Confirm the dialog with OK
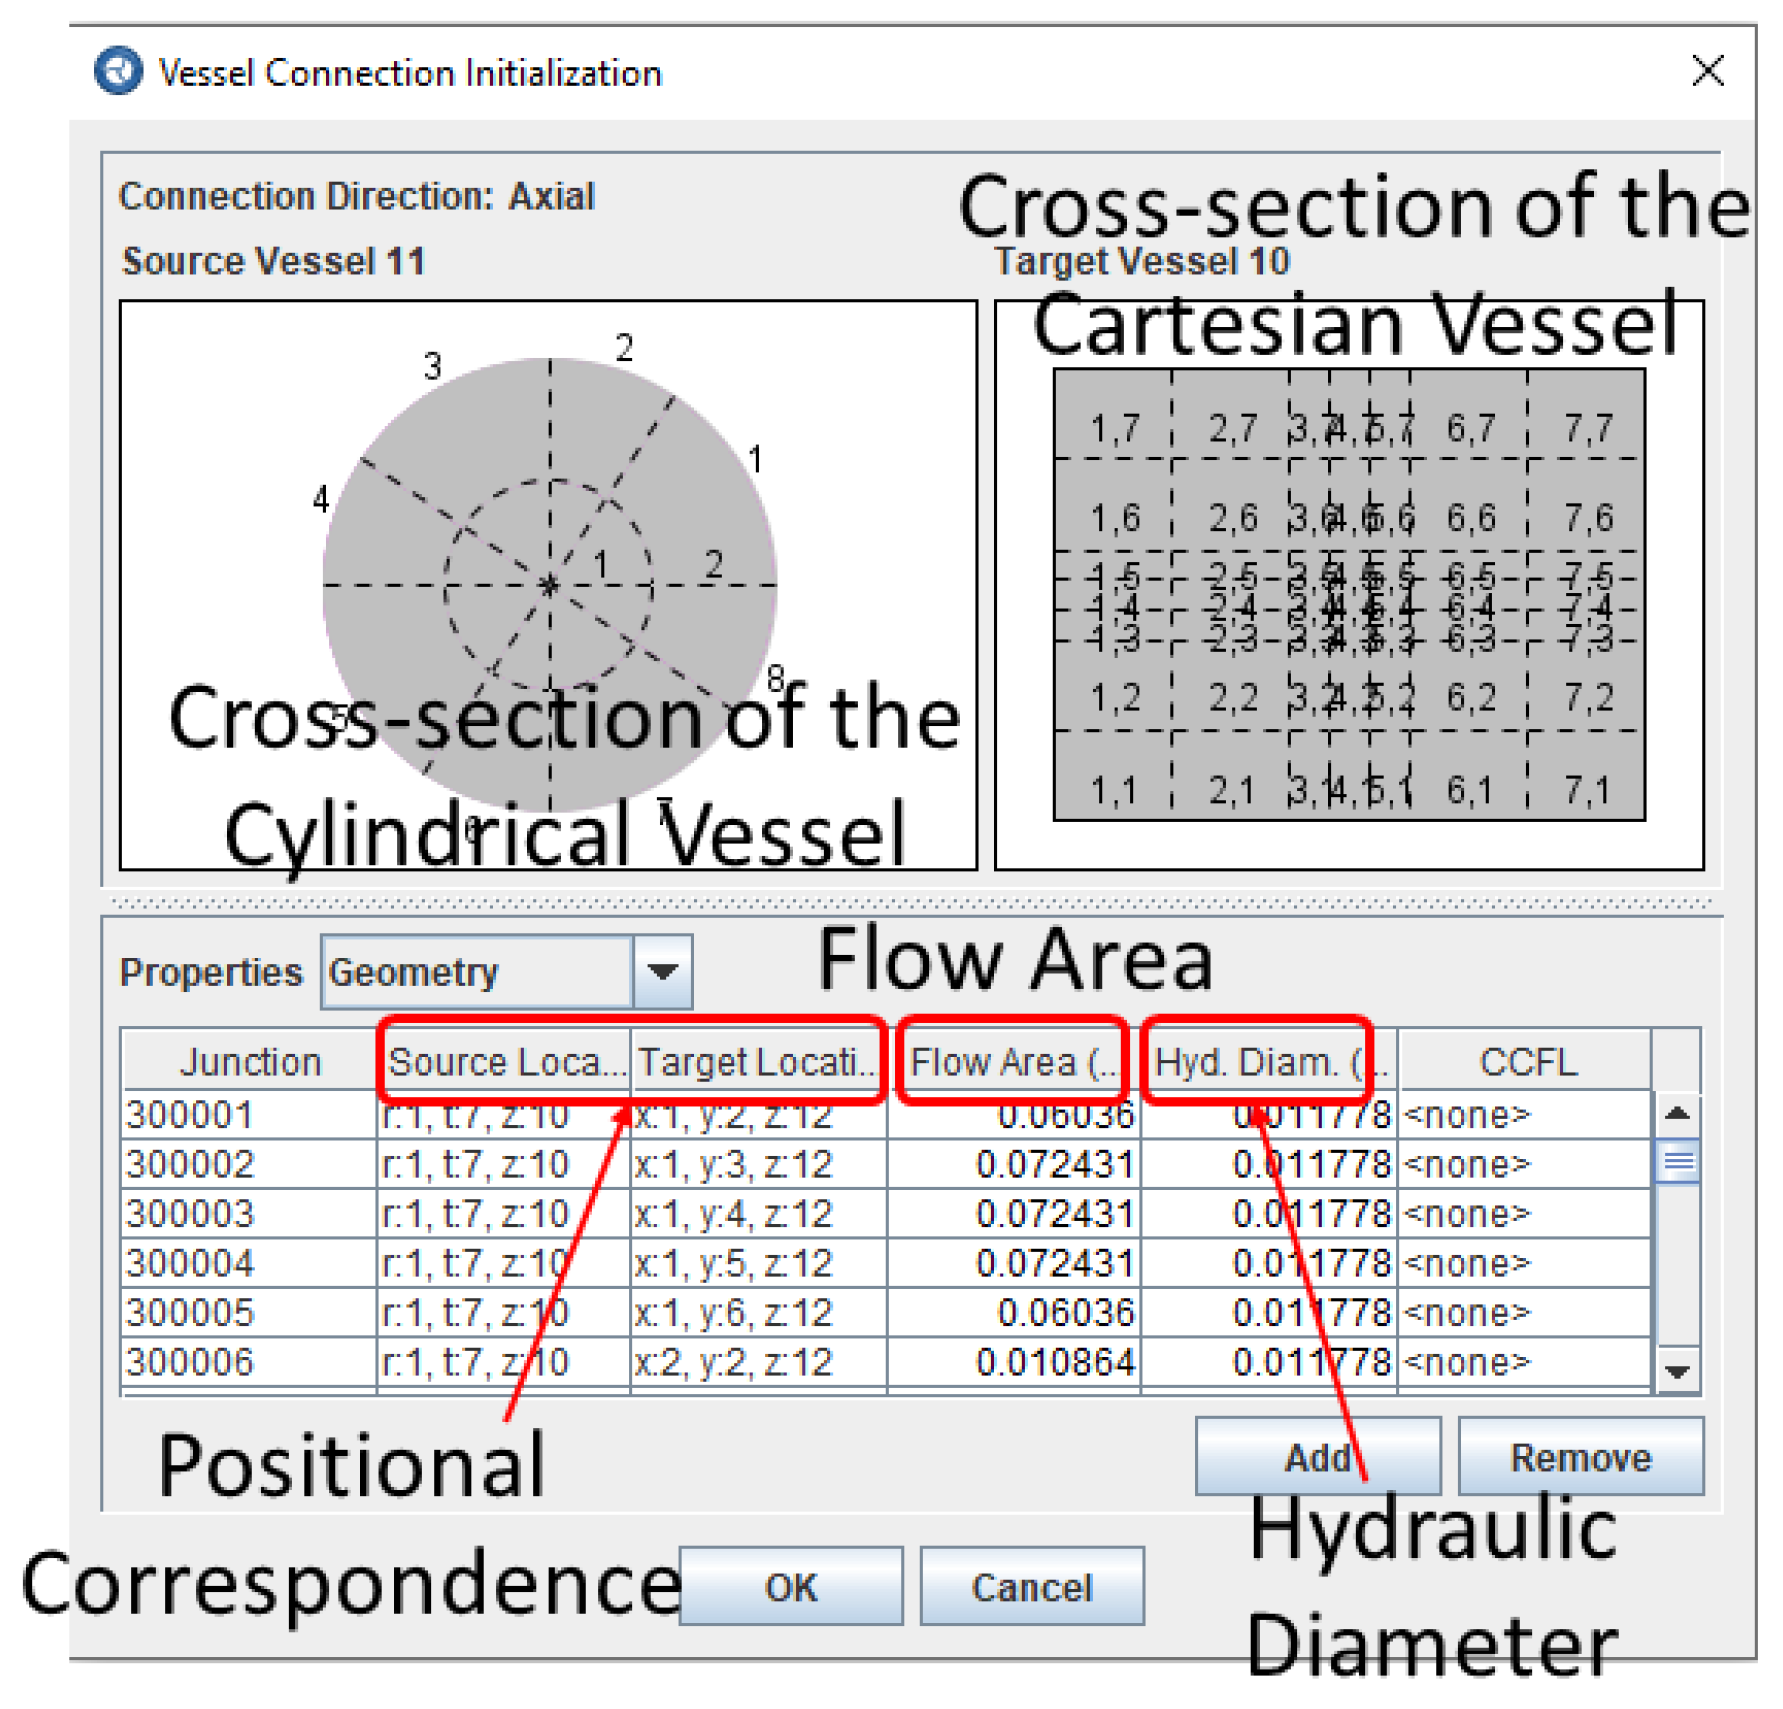Viewport: 1783px width, 1709px height. coord(790,1587)
